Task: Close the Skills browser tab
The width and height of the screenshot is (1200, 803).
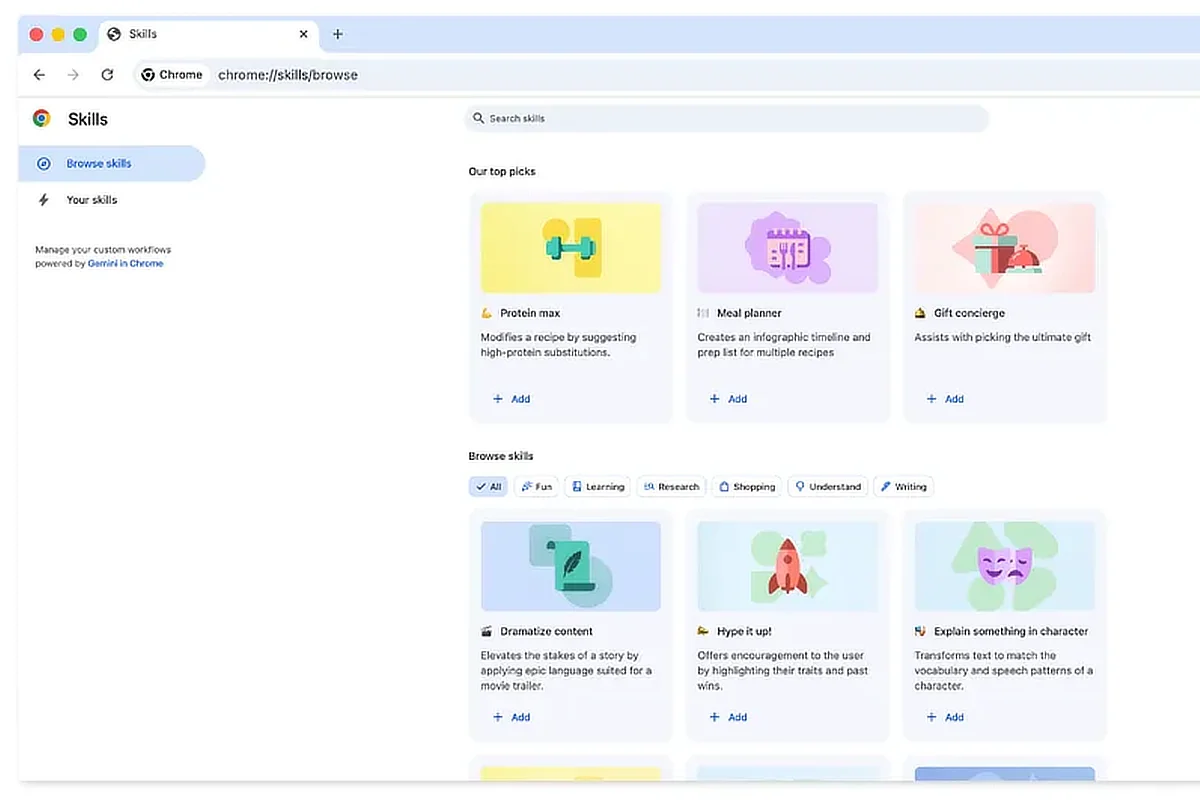Action: pos(304,34)
